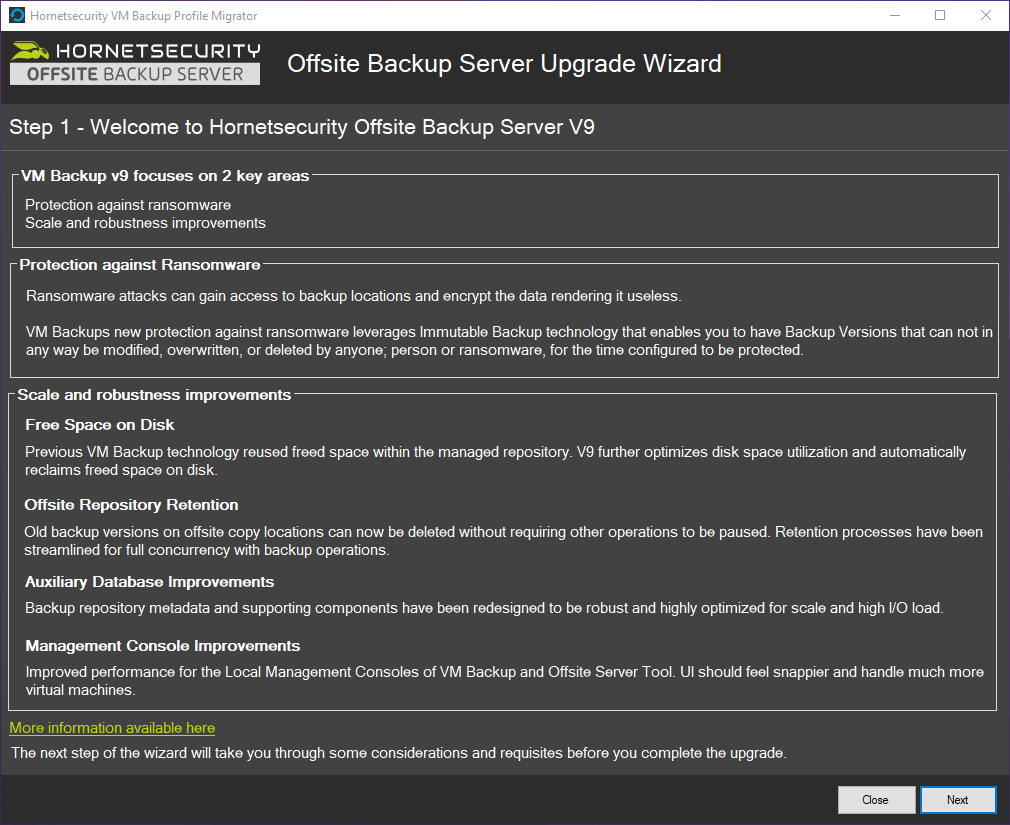Click the immutable backup description paragraph
Viewport: 1010px width, 825px height.
500,340
